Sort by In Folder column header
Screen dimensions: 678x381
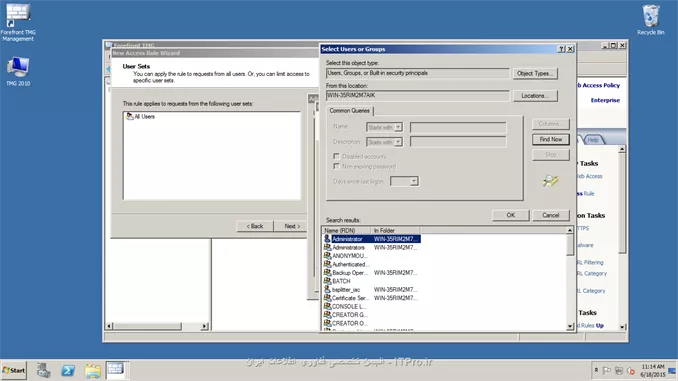(x=395, y=231)
